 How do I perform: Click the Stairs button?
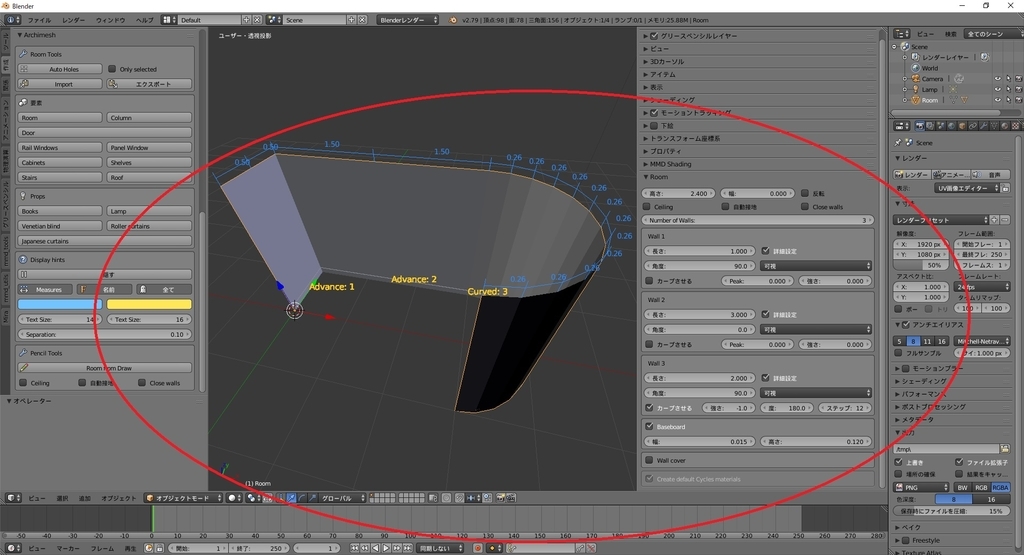[x=60, y=178]
